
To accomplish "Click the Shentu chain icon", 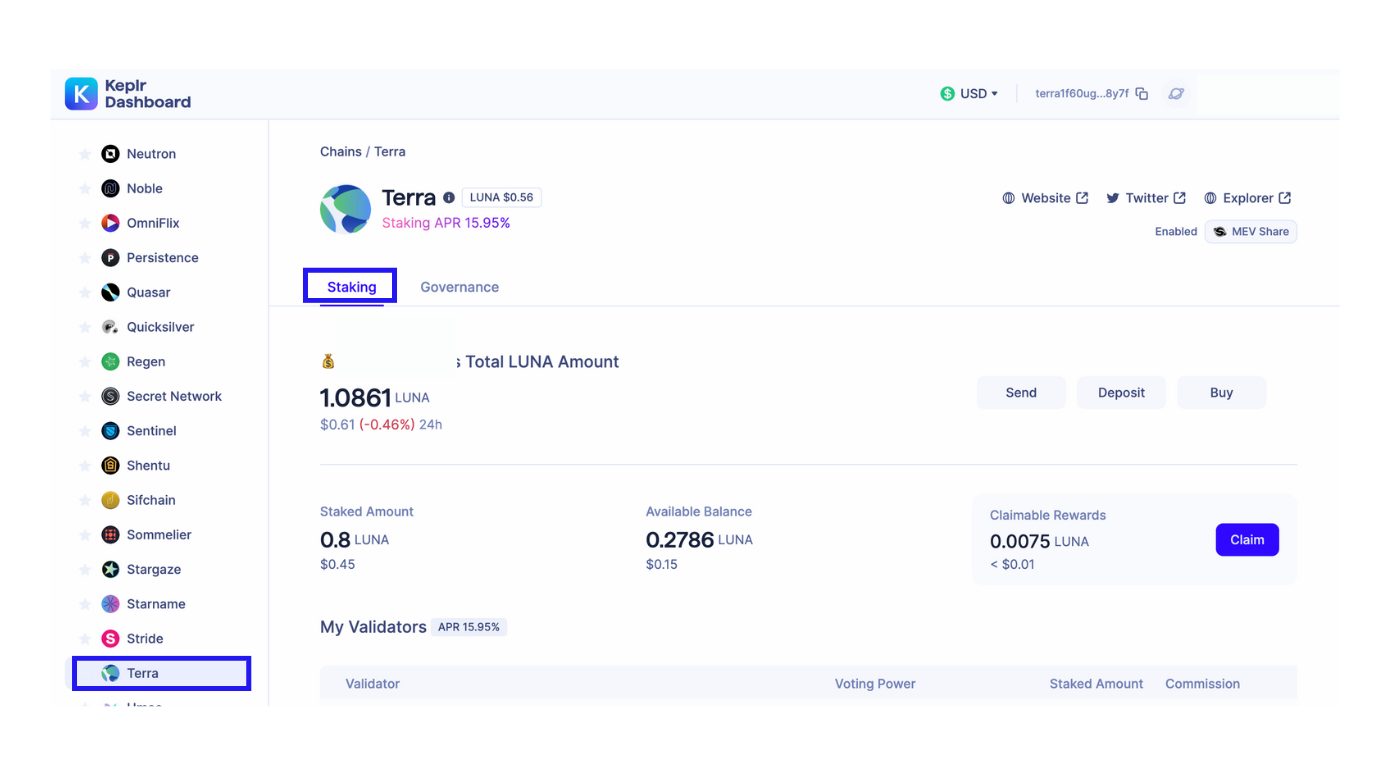I will point(111,466).
